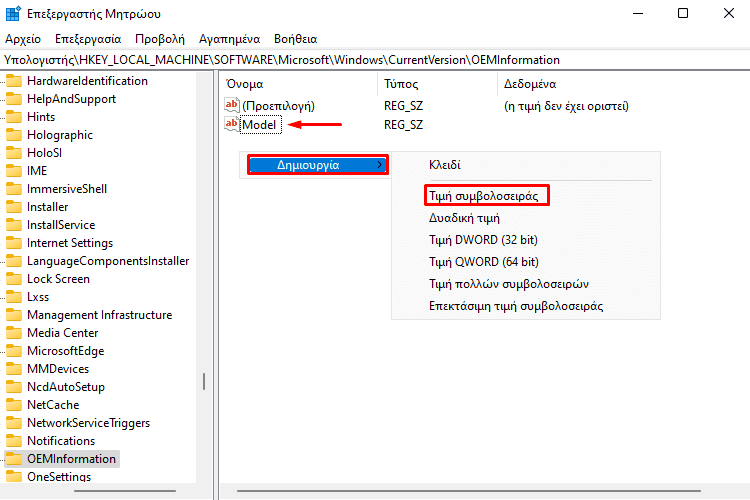Viewport: 750px width, 500px height.
Task: Click the string value icon of (Προεπιλογή)
Action: (x=232, y=105)
